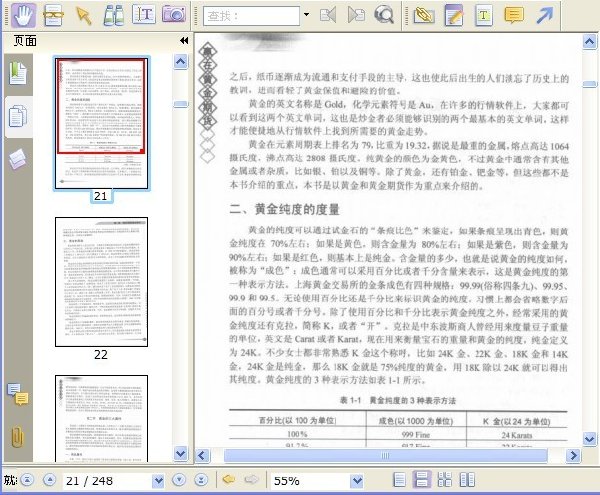
Task: Go to previous page
Action: click(50, 480)
